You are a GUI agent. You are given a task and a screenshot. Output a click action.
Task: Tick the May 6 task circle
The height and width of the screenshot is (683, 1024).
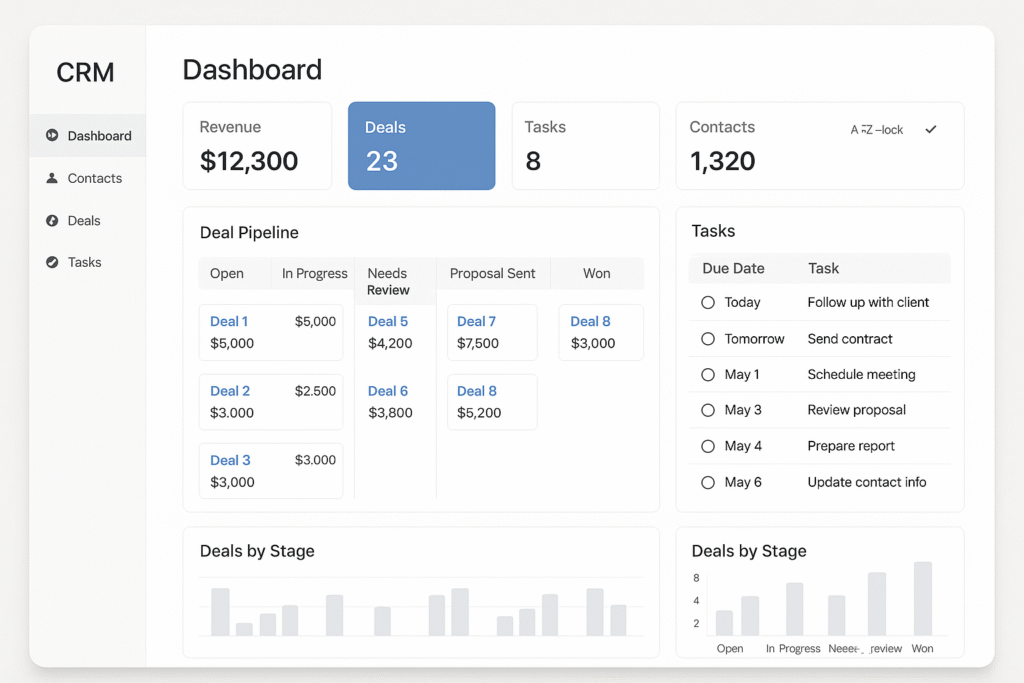click(708, 482)
